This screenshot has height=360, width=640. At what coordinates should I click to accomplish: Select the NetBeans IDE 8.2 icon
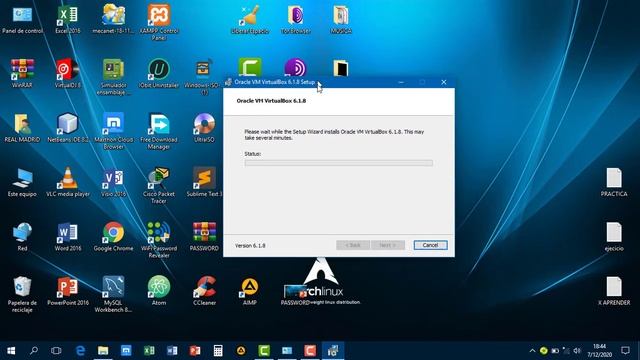coord(68,128)
